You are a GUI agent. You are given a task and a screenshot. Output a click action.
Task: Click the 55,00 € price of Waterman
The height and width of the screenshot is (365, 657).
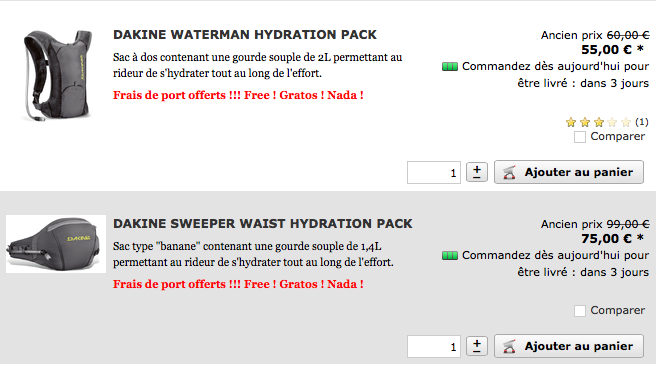click(x=606, y=50)
